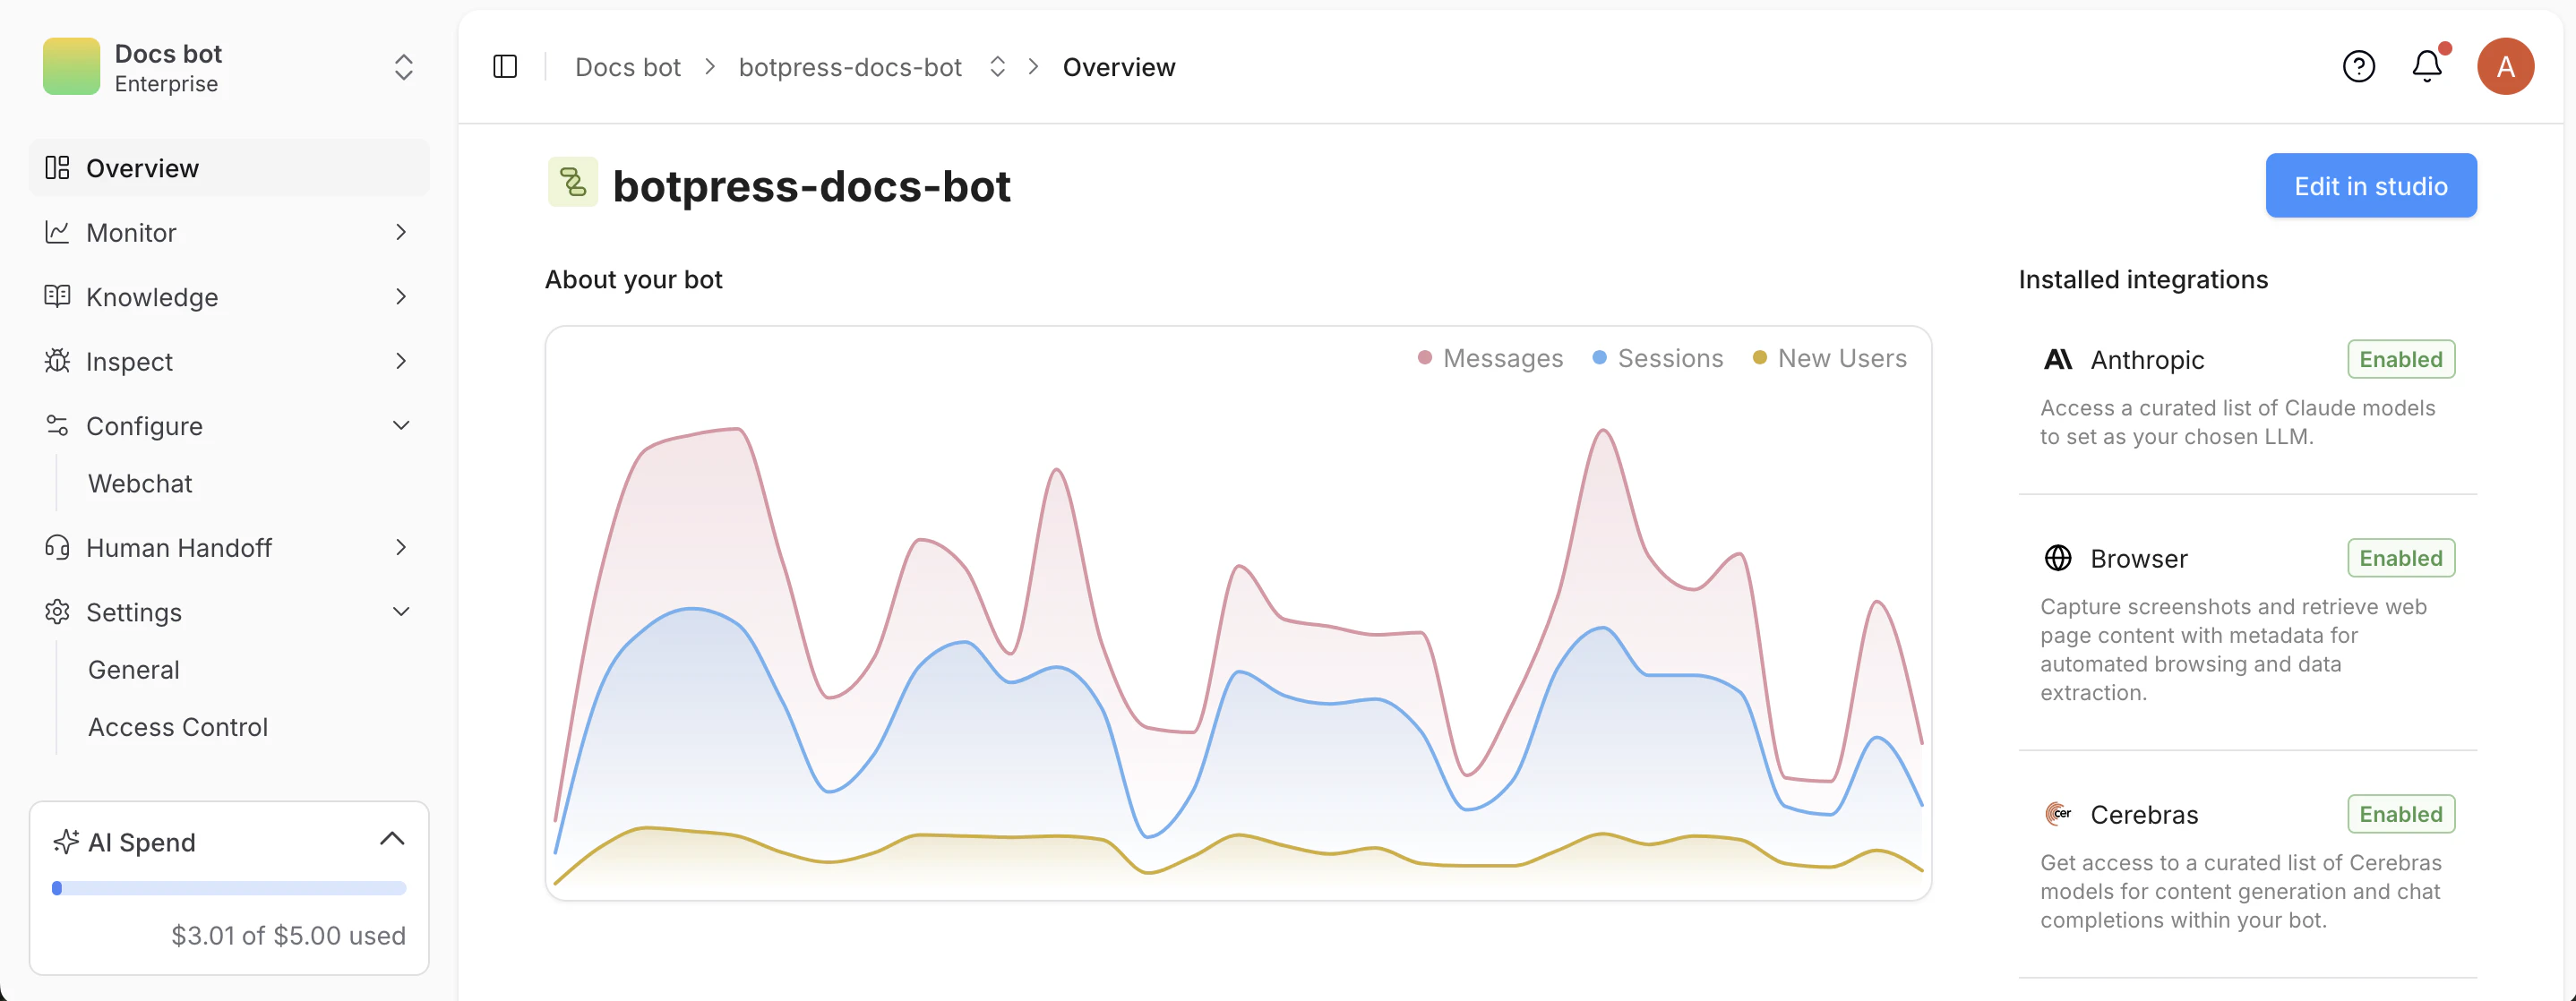Disable the Browser integration
The width and height of the screenshot is (2576, 1001).
pos(2401,557)
